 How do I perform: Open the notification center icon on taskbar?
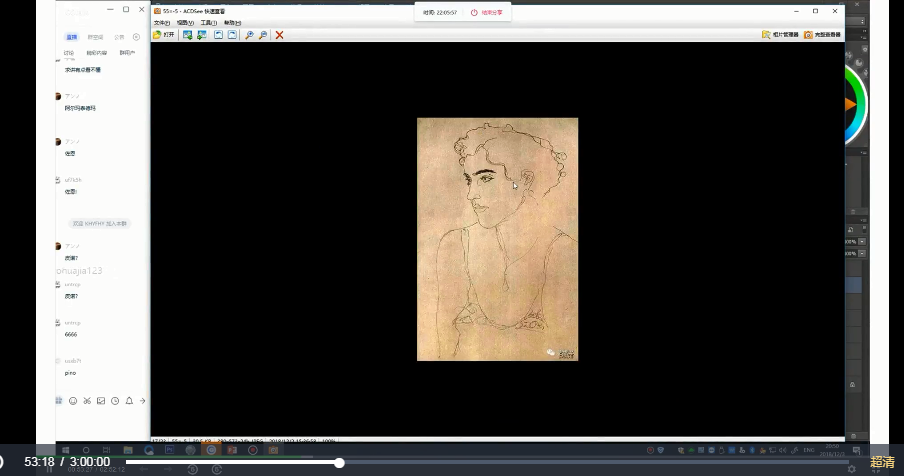pyautogui.click(x=856, y=450)
